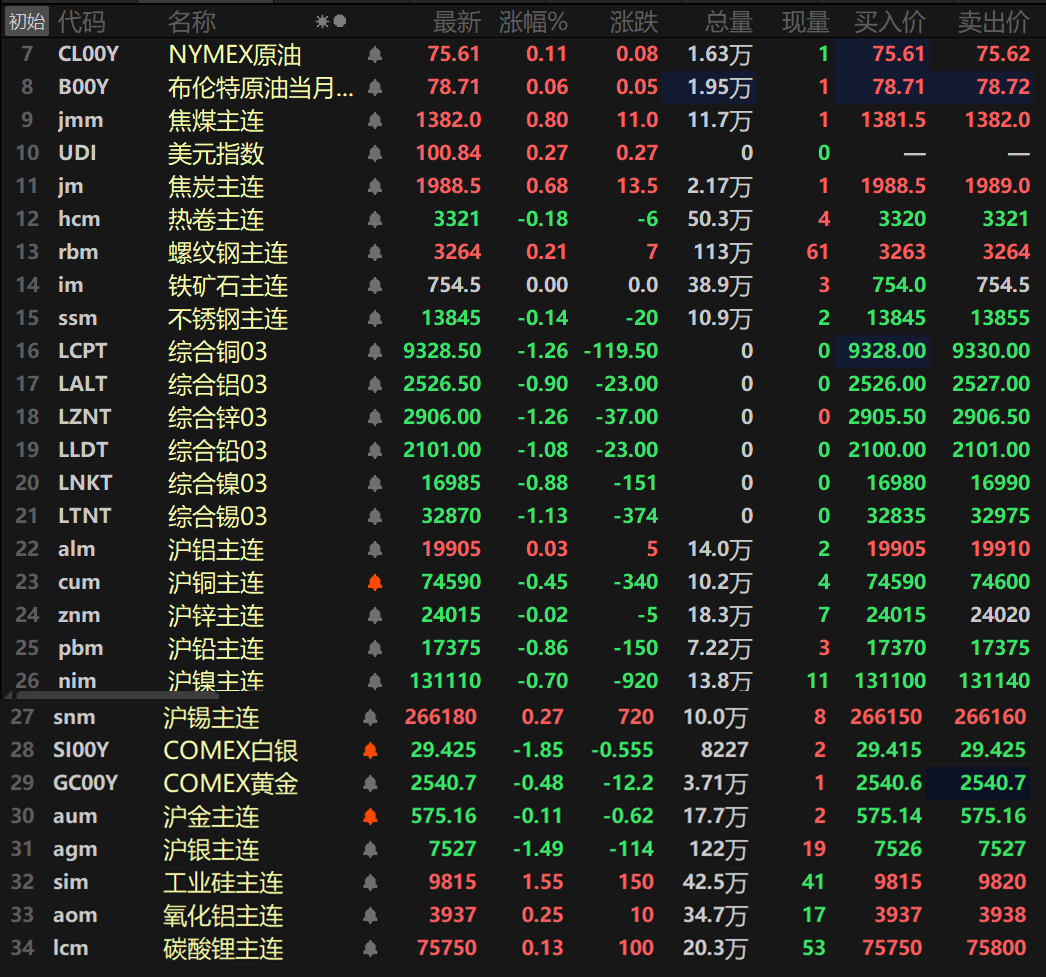Sort by the 总量 column header

(728, 22)
